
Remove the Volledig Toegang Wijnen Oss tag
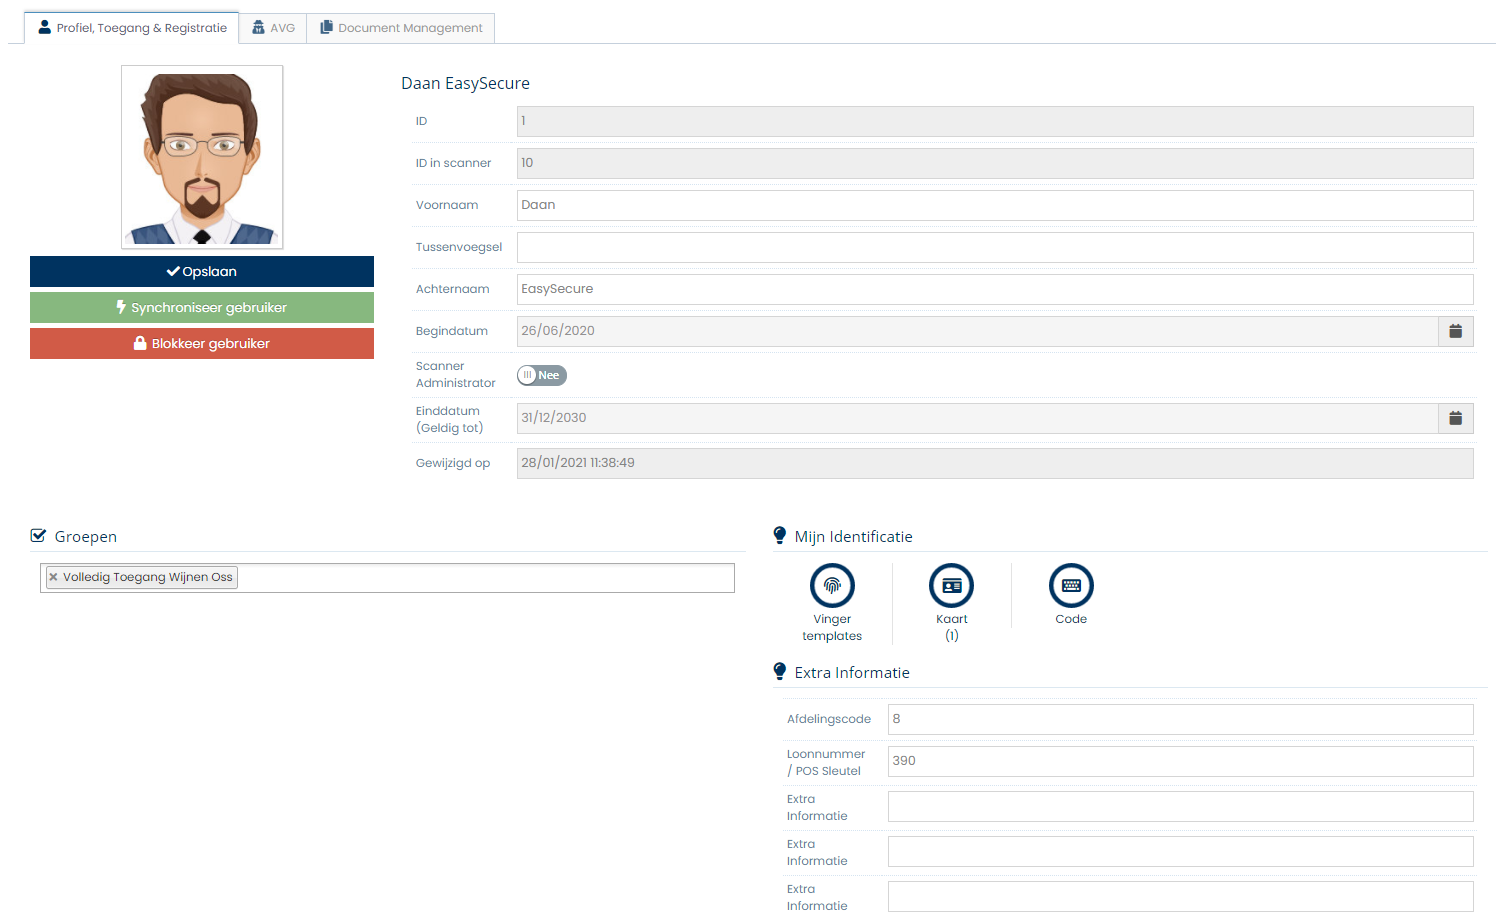tap(54, 577)
